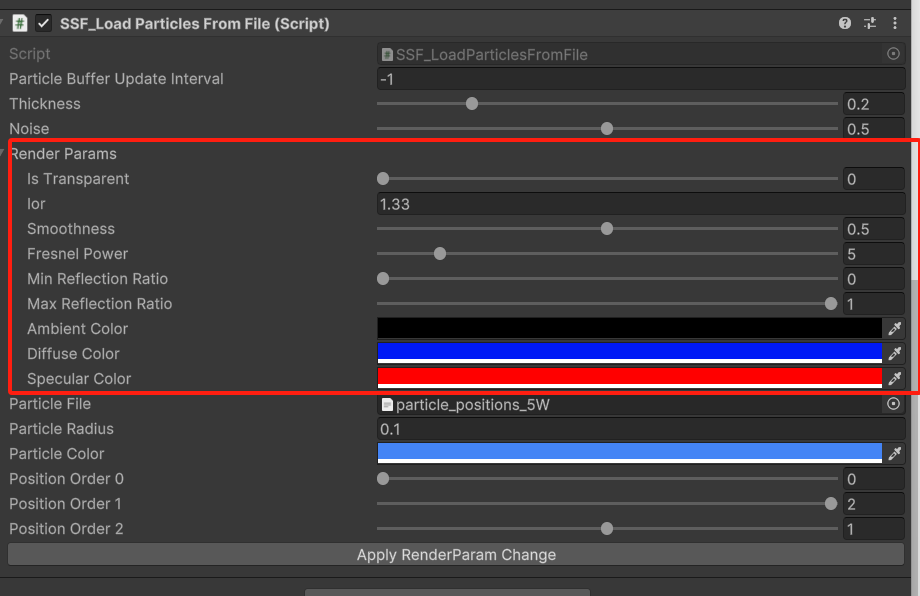920x596 pixels.
Task: Click the Thickness value field
Action: point(873,104)
